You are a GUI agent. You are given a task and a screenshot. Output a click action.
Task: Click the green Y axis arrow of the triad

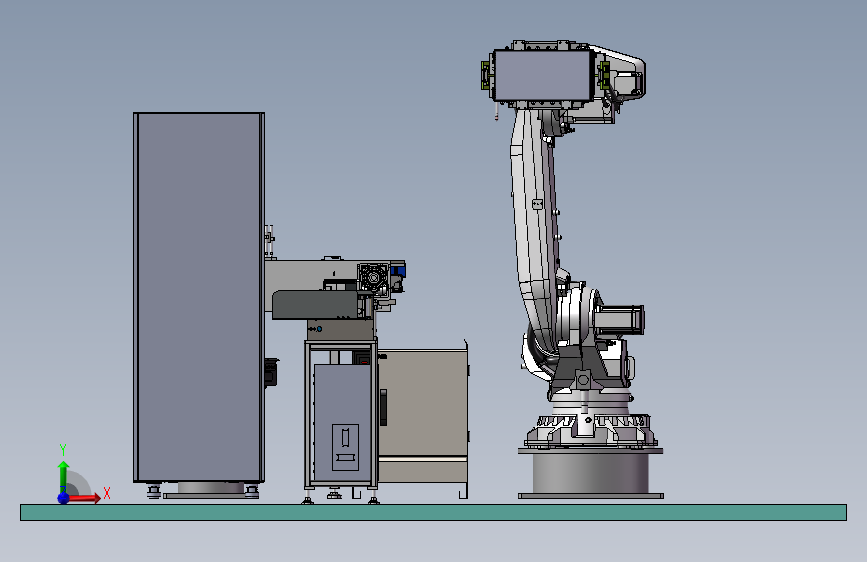coord(64,476)
